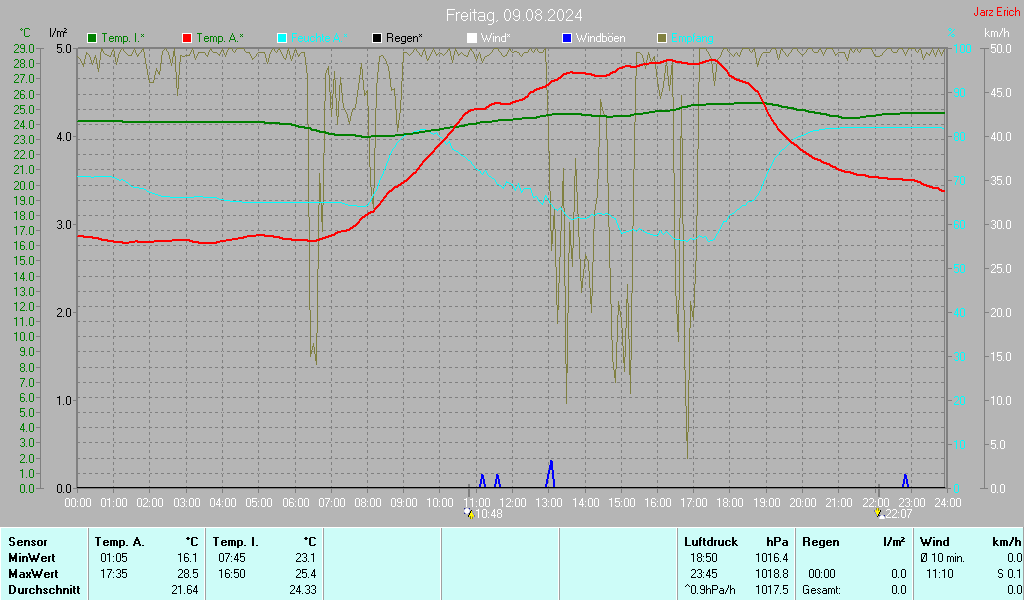This screenshot has width=1024, height=600.
Task: Click the '10:48' sunrise time label
Action: 488,514
